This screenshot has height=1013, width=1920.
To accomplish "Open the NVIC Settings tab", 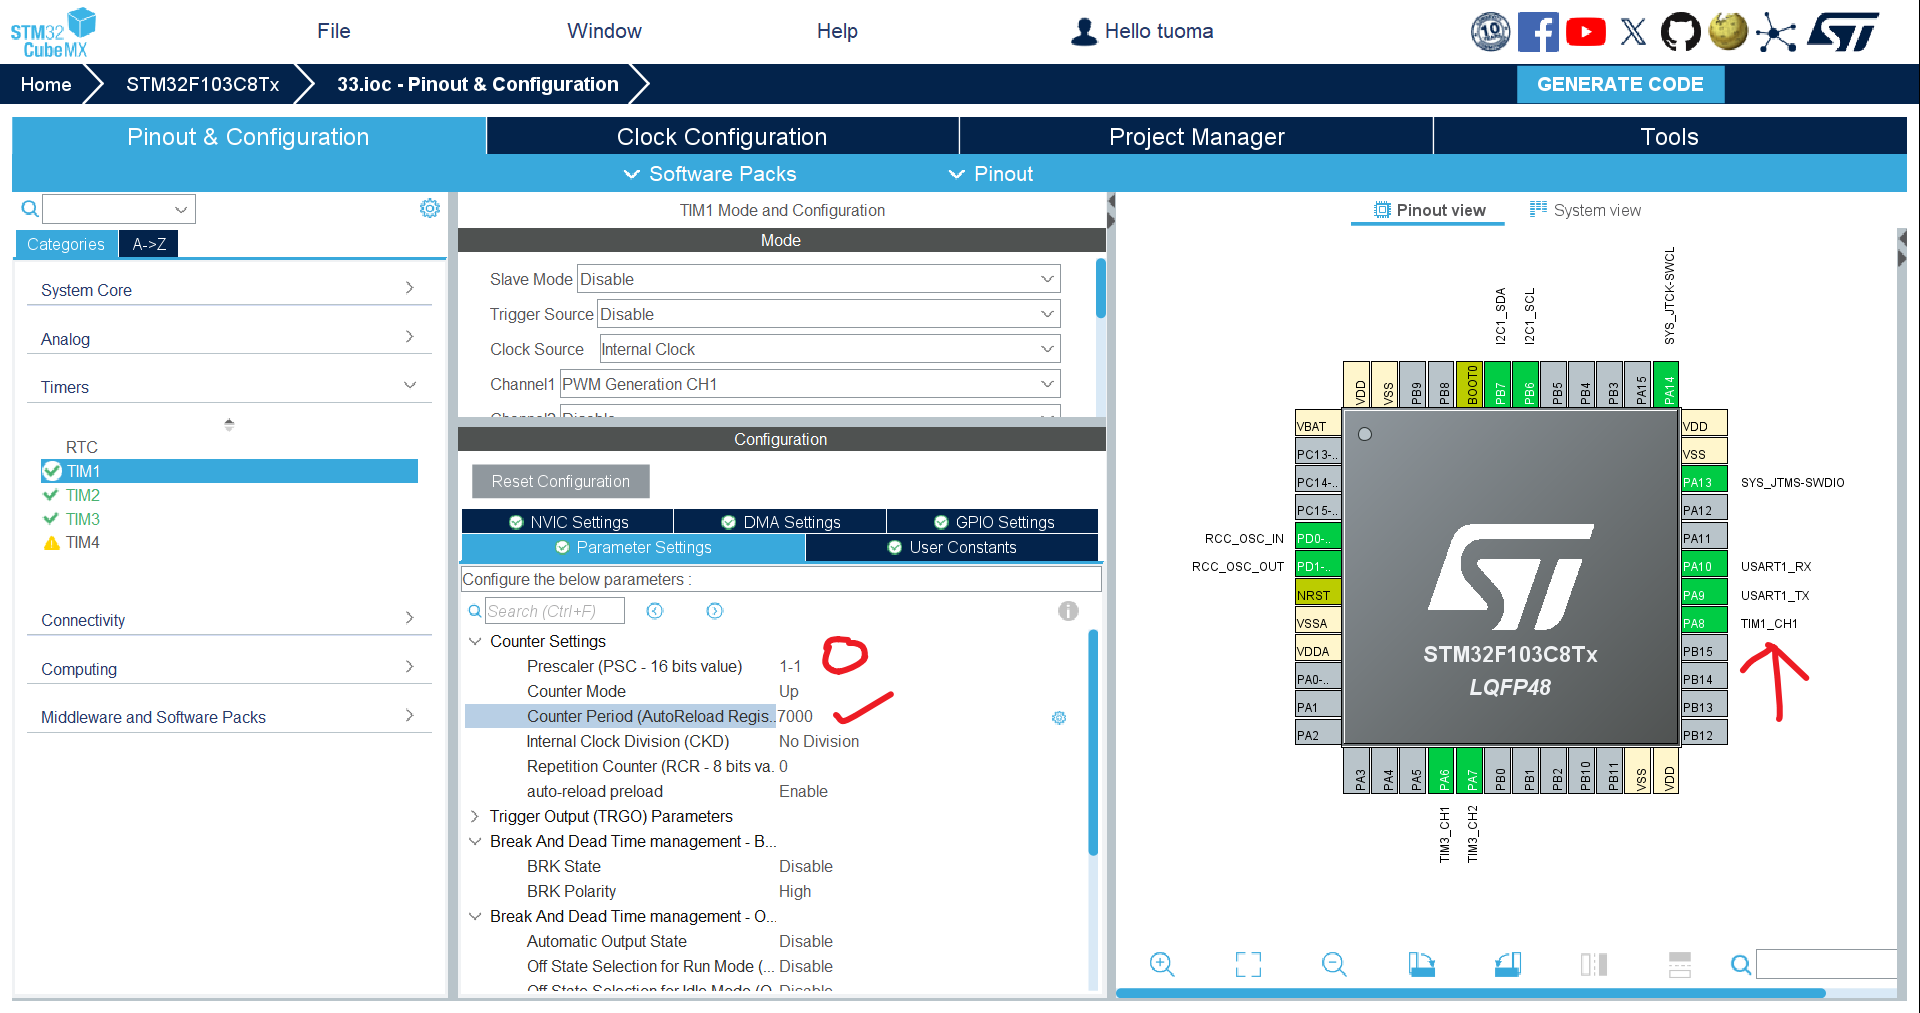I will click(x=567, y=522).
